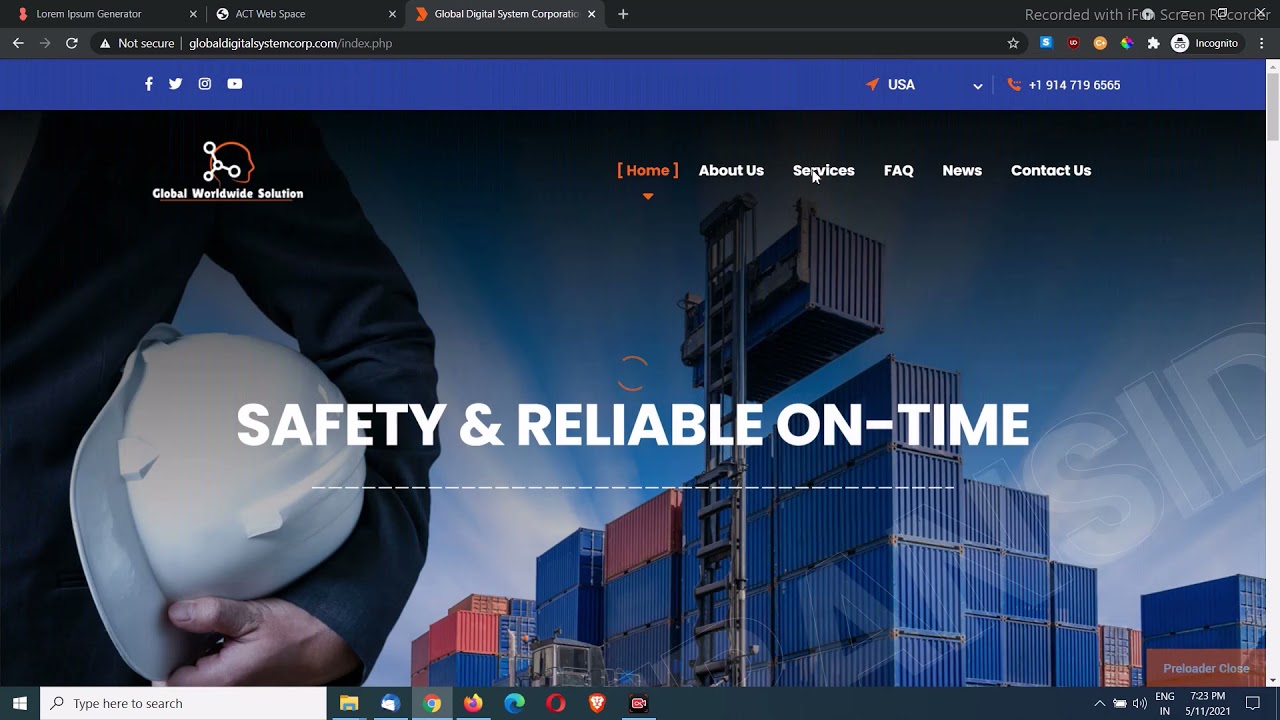The height and width of the screenshot is (720, 1280).
Task: Open the News page
Action: click(962, 170)
